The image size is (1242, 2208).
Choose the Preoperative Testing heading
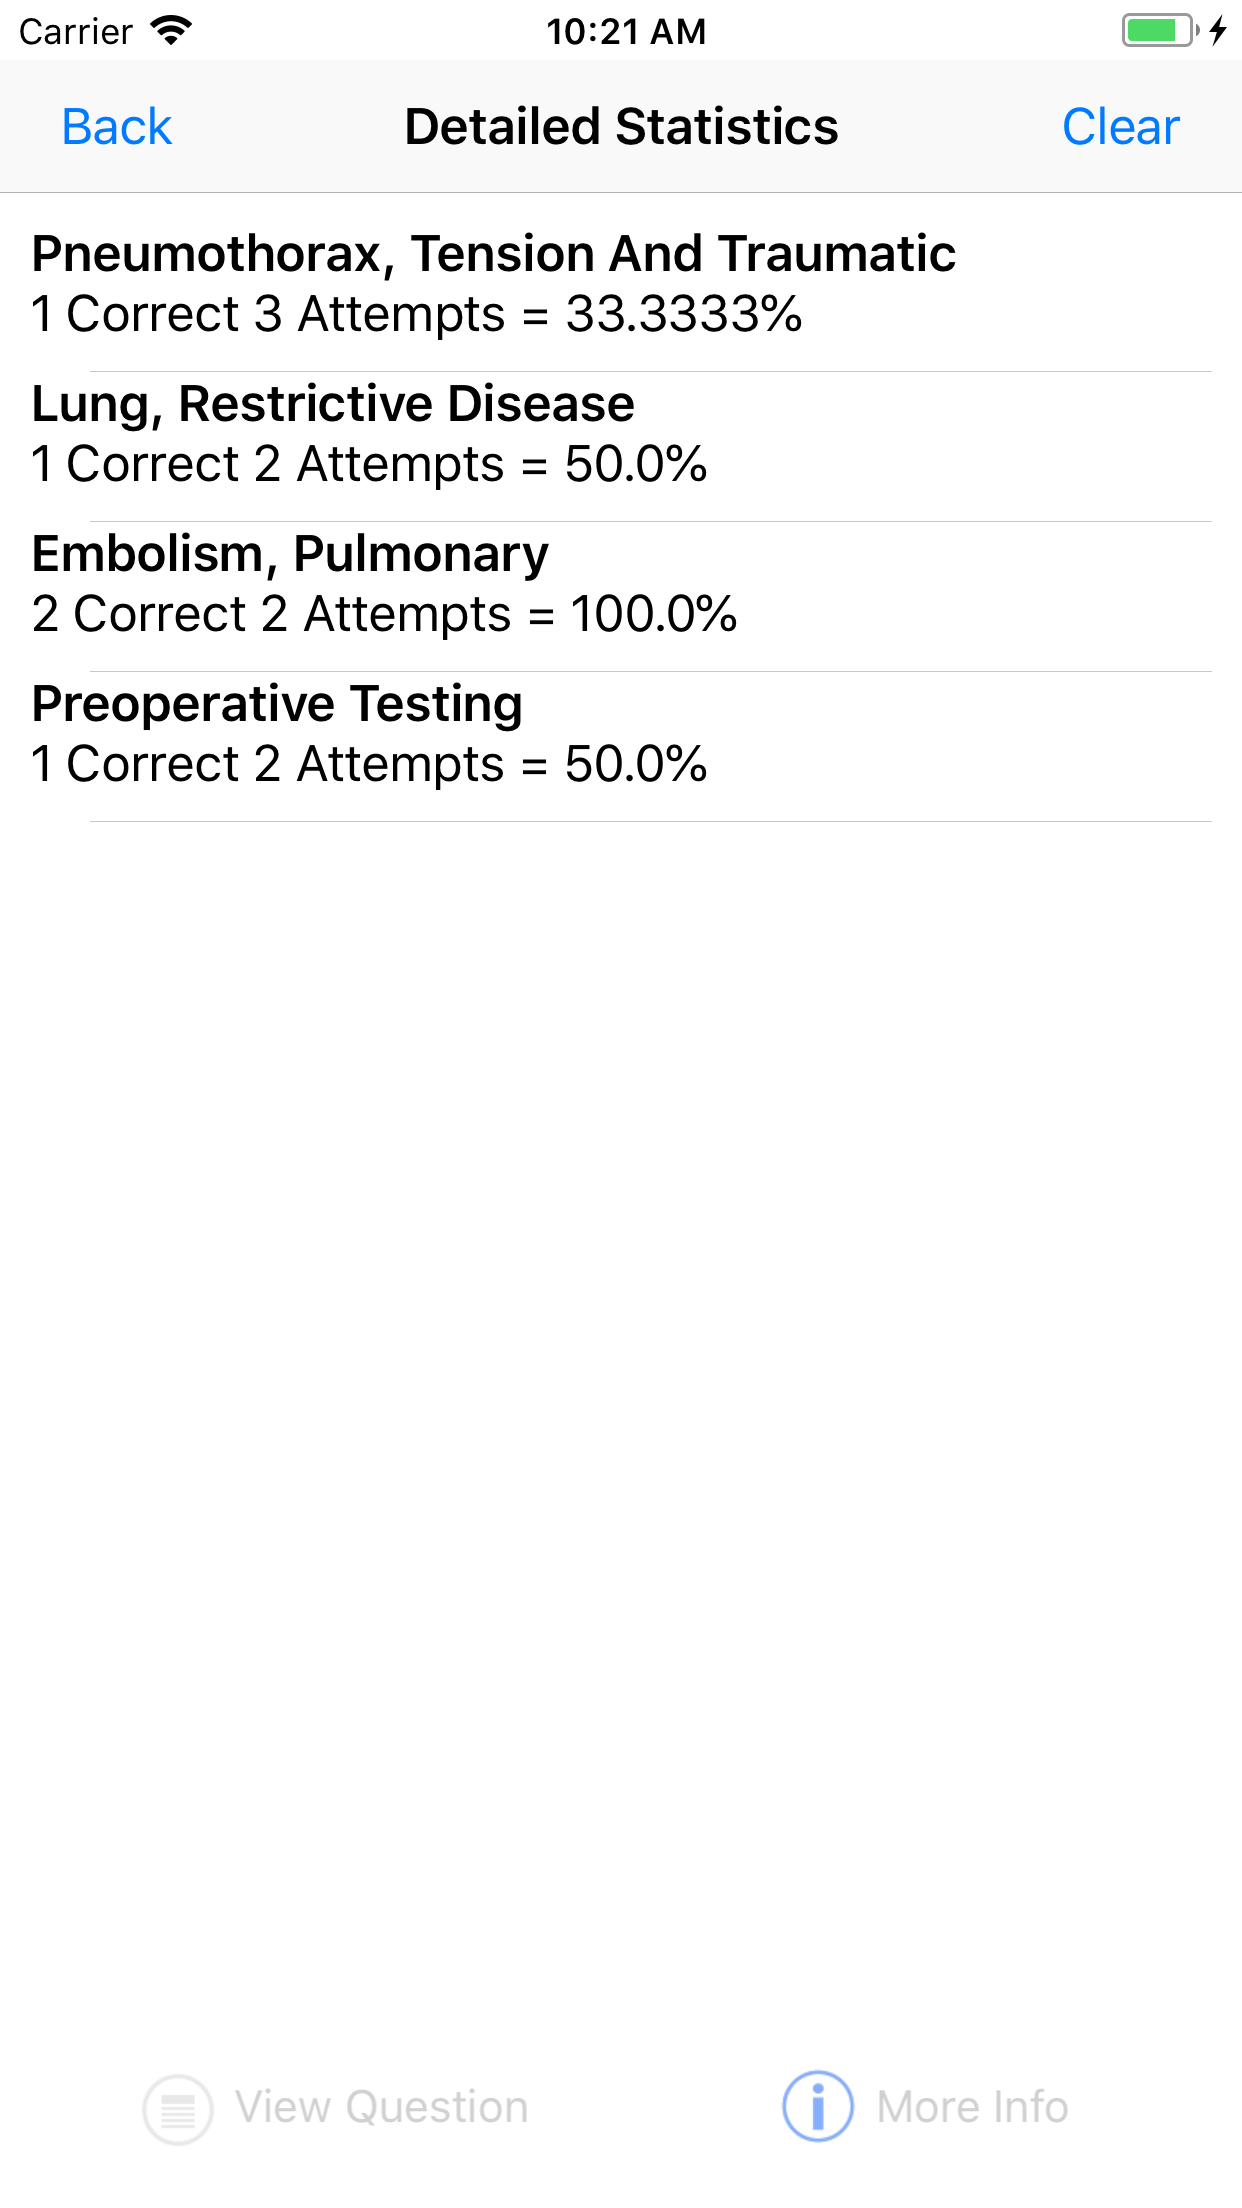(x=277, y=704)
